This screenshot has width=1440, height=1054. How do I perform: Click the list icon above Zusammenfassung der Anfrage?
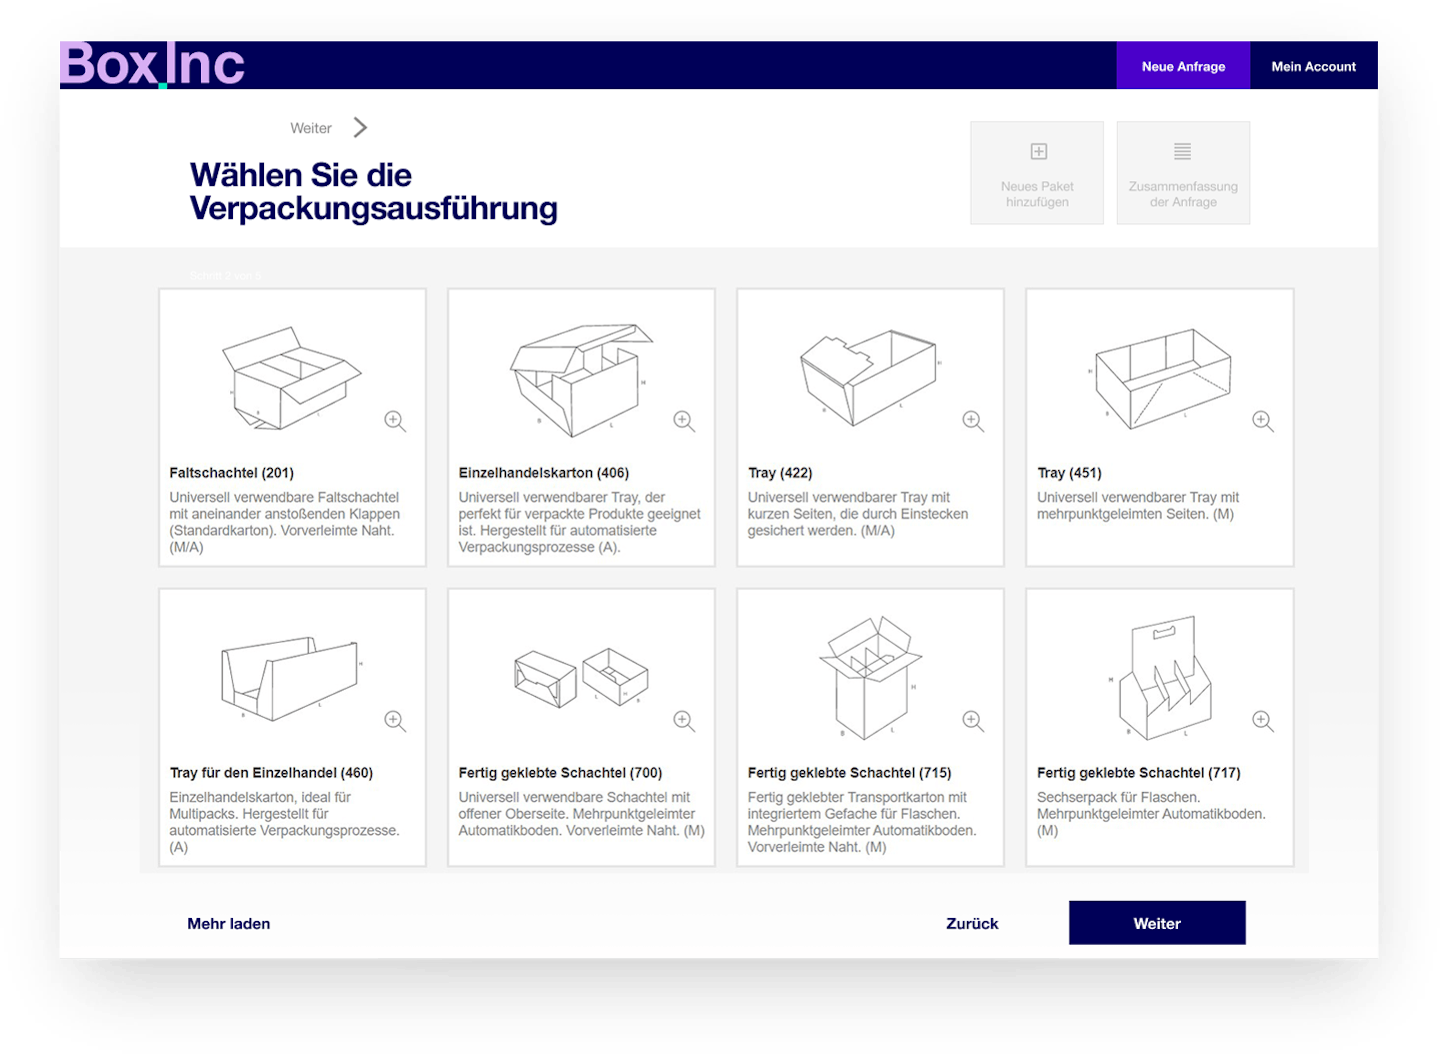pyautogui.click(x=1182, y=152)
